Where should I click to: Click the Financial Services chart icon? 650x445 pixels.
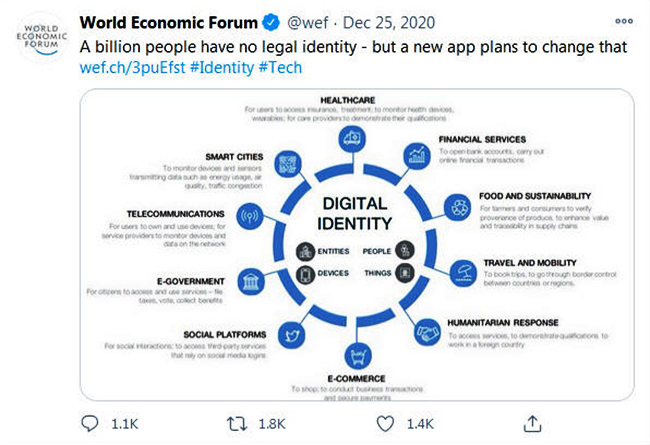pyautogui.click(x=416, y=155)
